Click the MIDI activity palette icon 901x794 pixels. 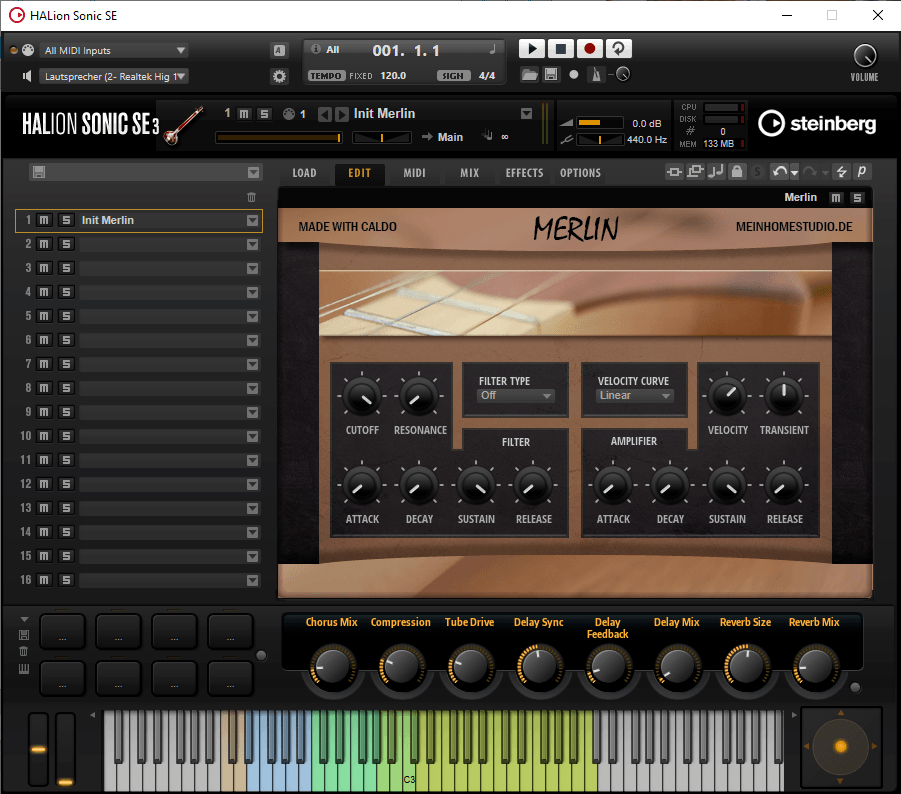(28, 50)
